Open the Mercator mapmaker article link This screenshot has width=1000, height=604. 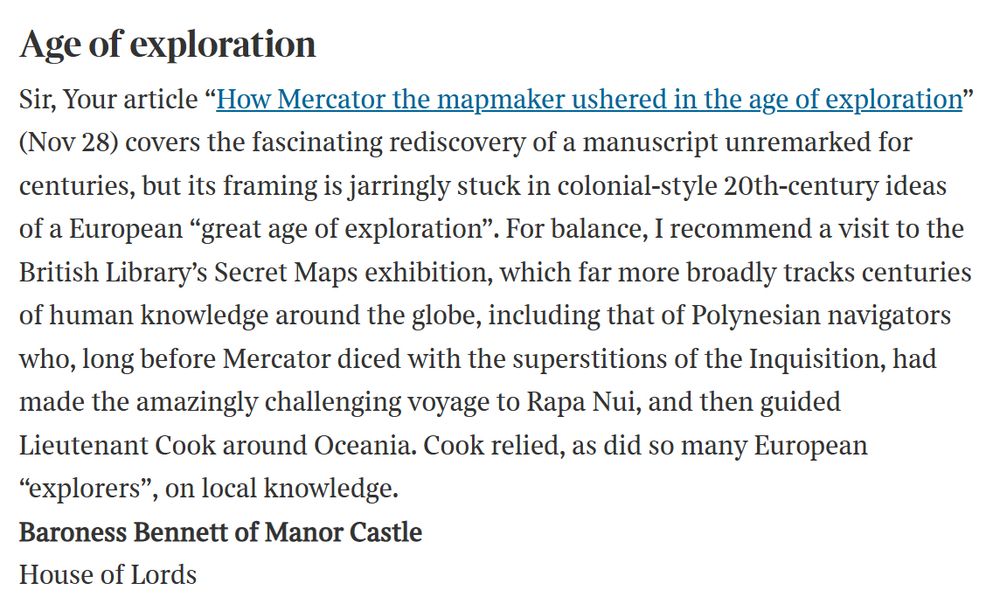[588, 99]
